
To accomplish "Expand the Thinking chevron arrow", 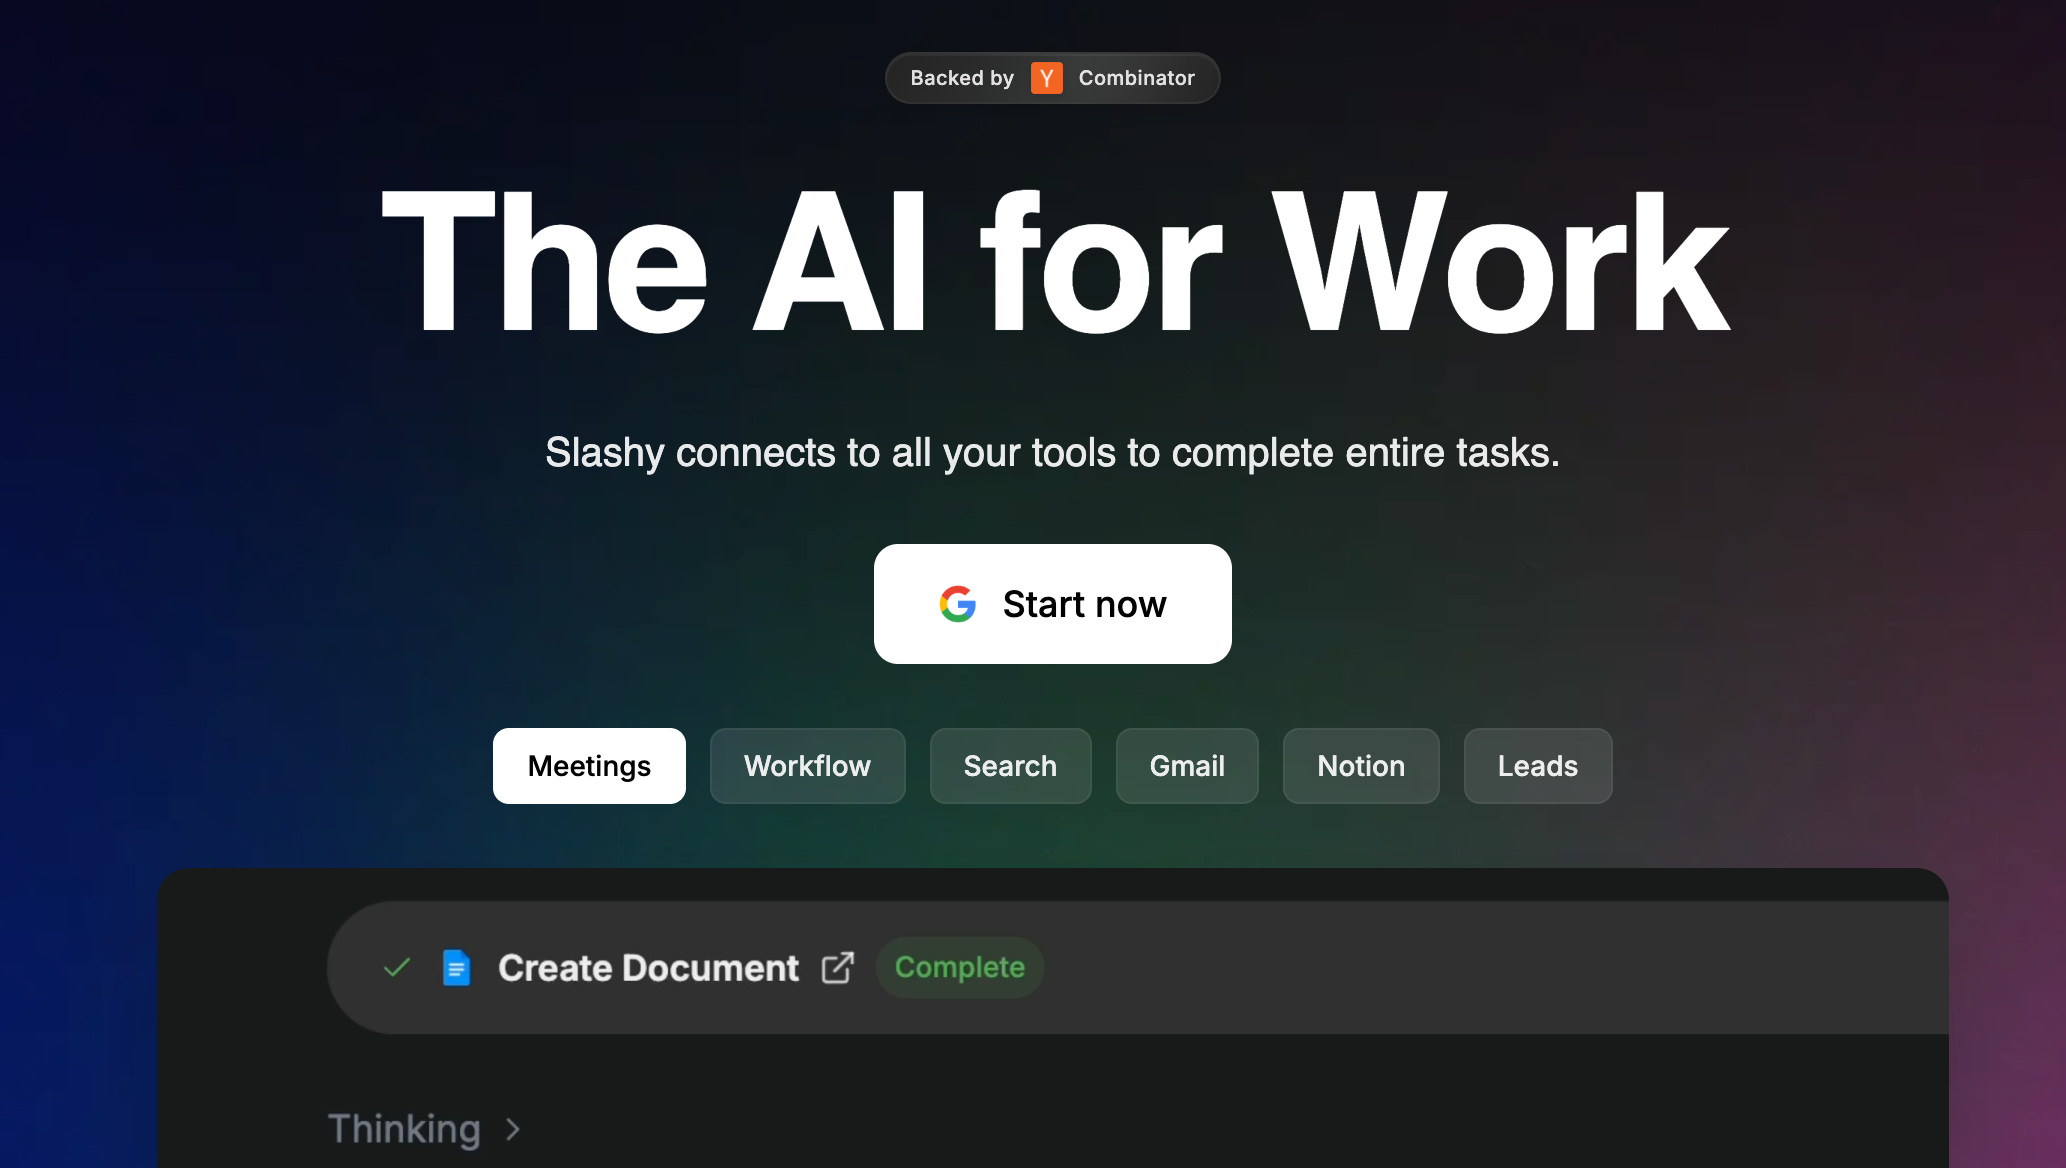I will [513, 1129].
